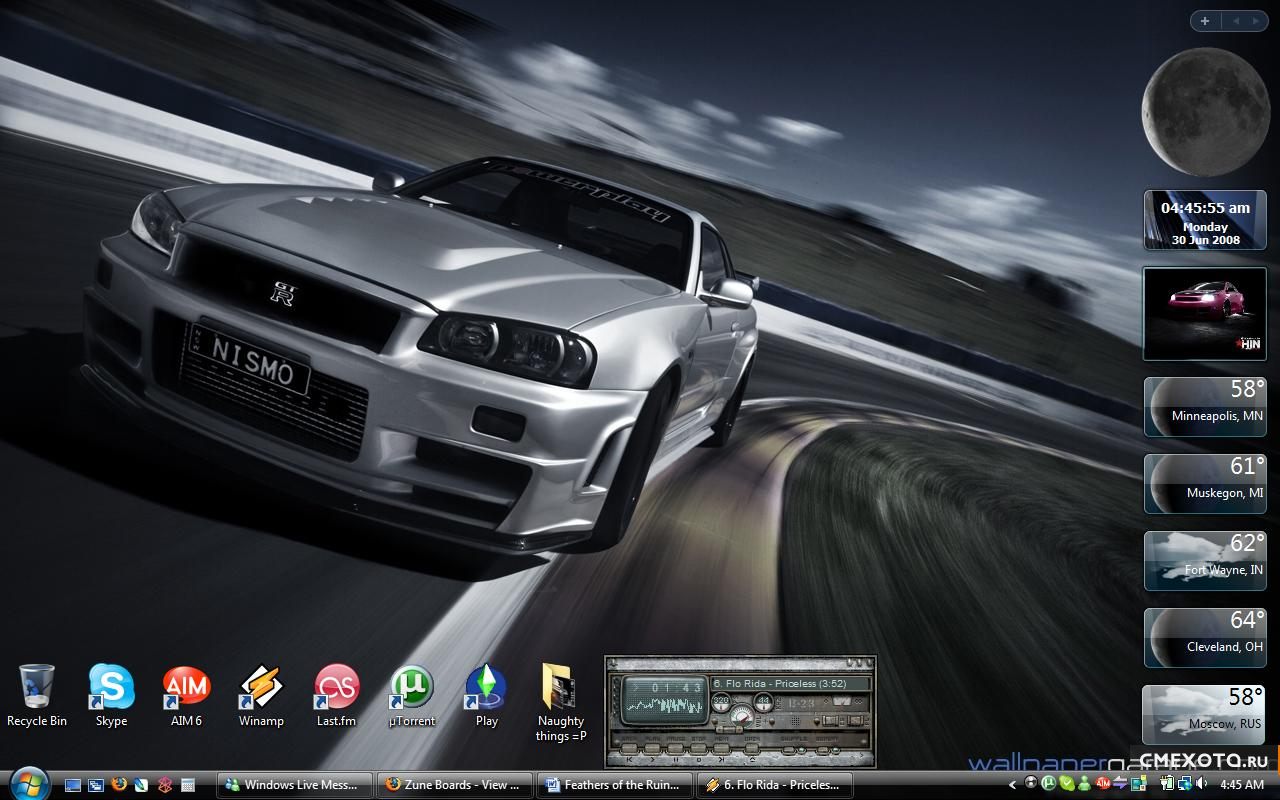Launch Firefox from the Quick Launch bar
Viewport: 1280px width, 800px height.
click(x=119, y=785)
